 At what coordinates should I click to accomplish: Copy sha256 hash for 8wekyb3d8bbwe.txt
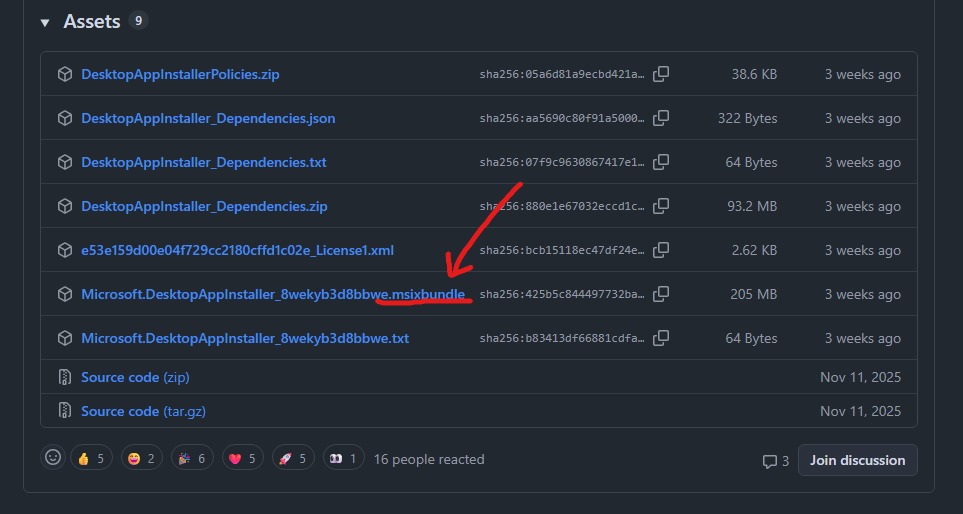(661, 338)
